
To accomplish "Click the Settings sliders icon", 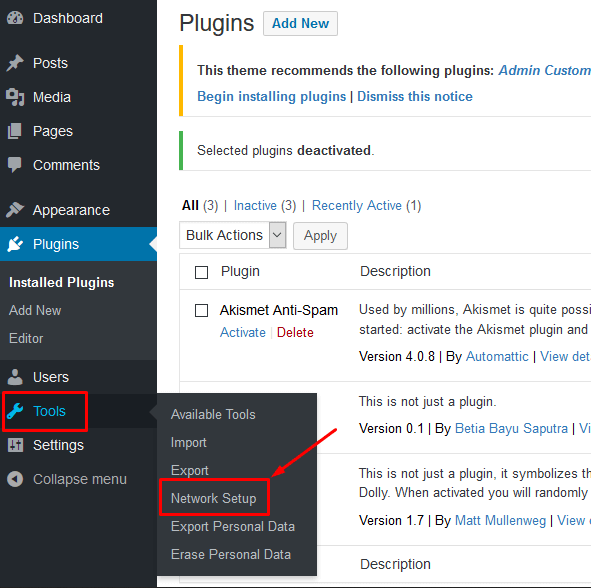I will [15, 445].
